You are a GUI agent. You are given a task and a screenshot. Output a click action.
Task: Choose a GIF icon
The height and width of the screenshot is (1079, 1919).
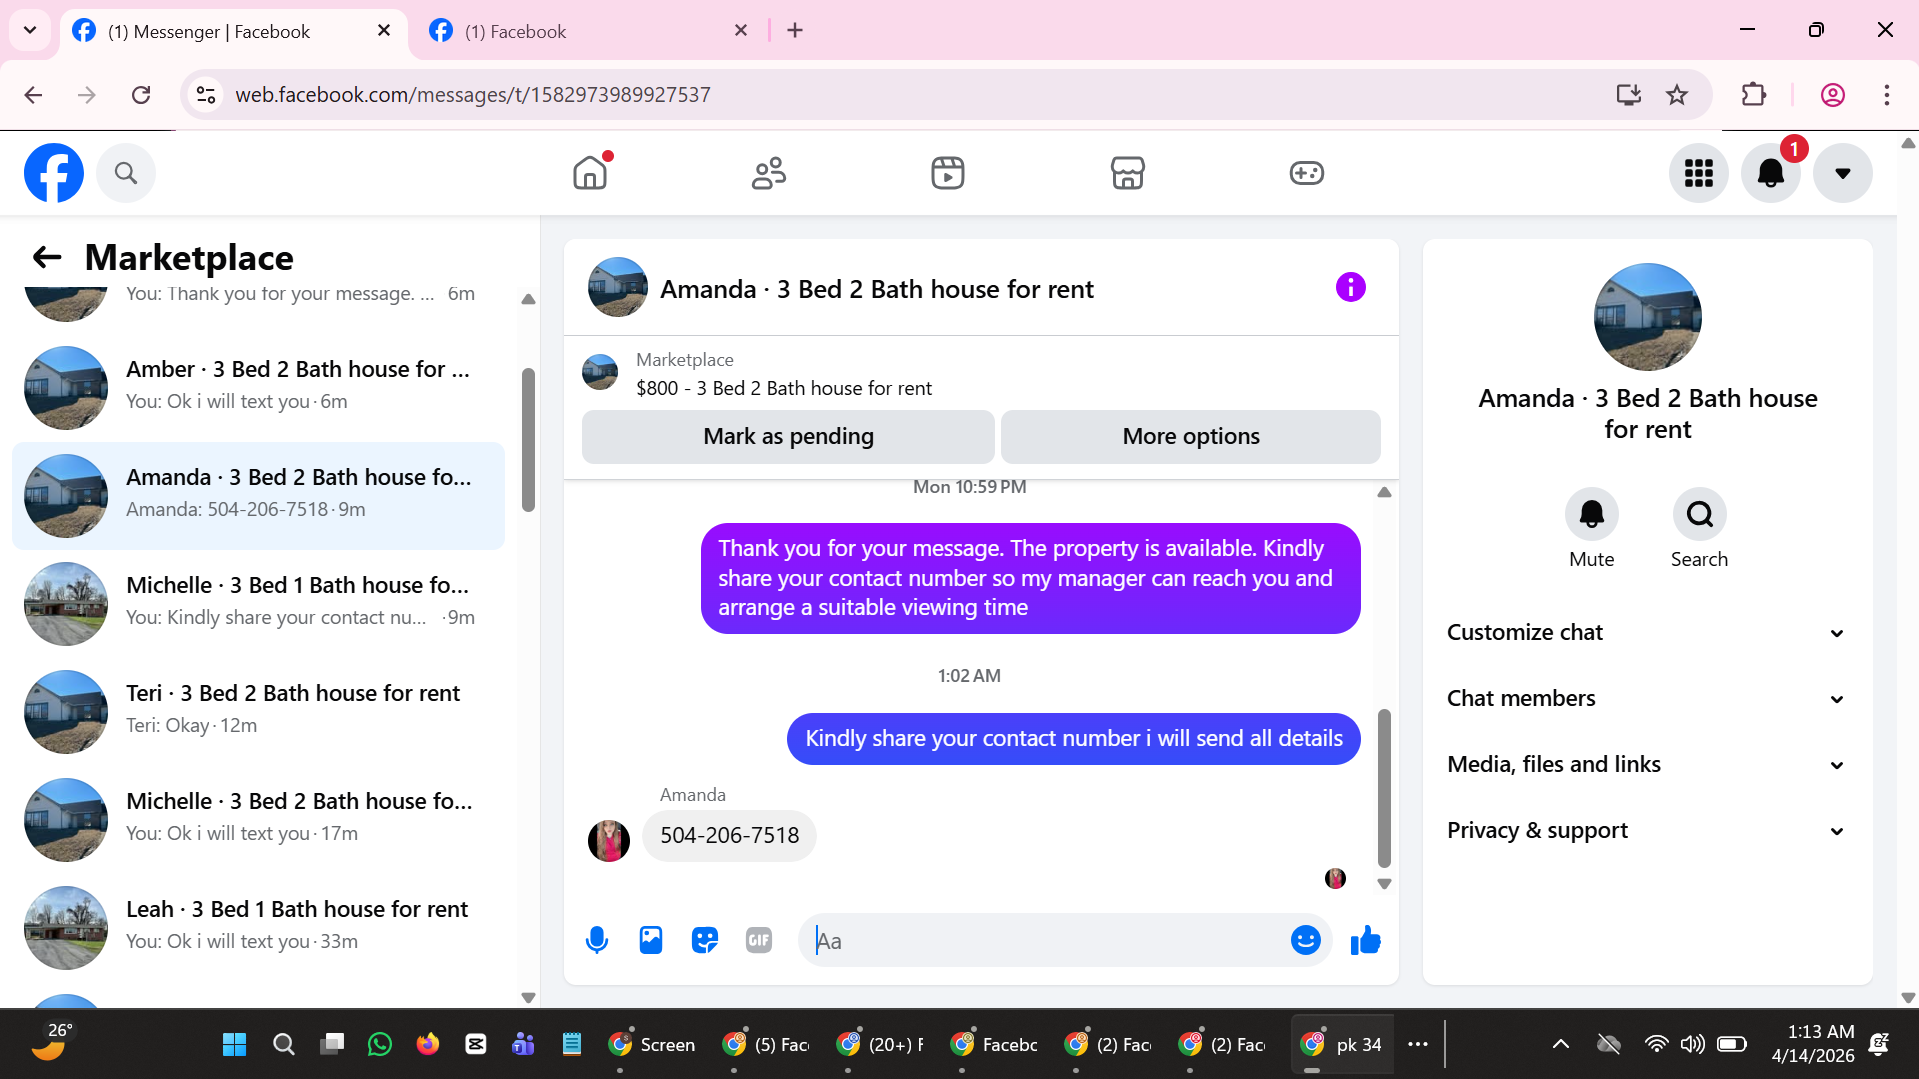[759, 940]
